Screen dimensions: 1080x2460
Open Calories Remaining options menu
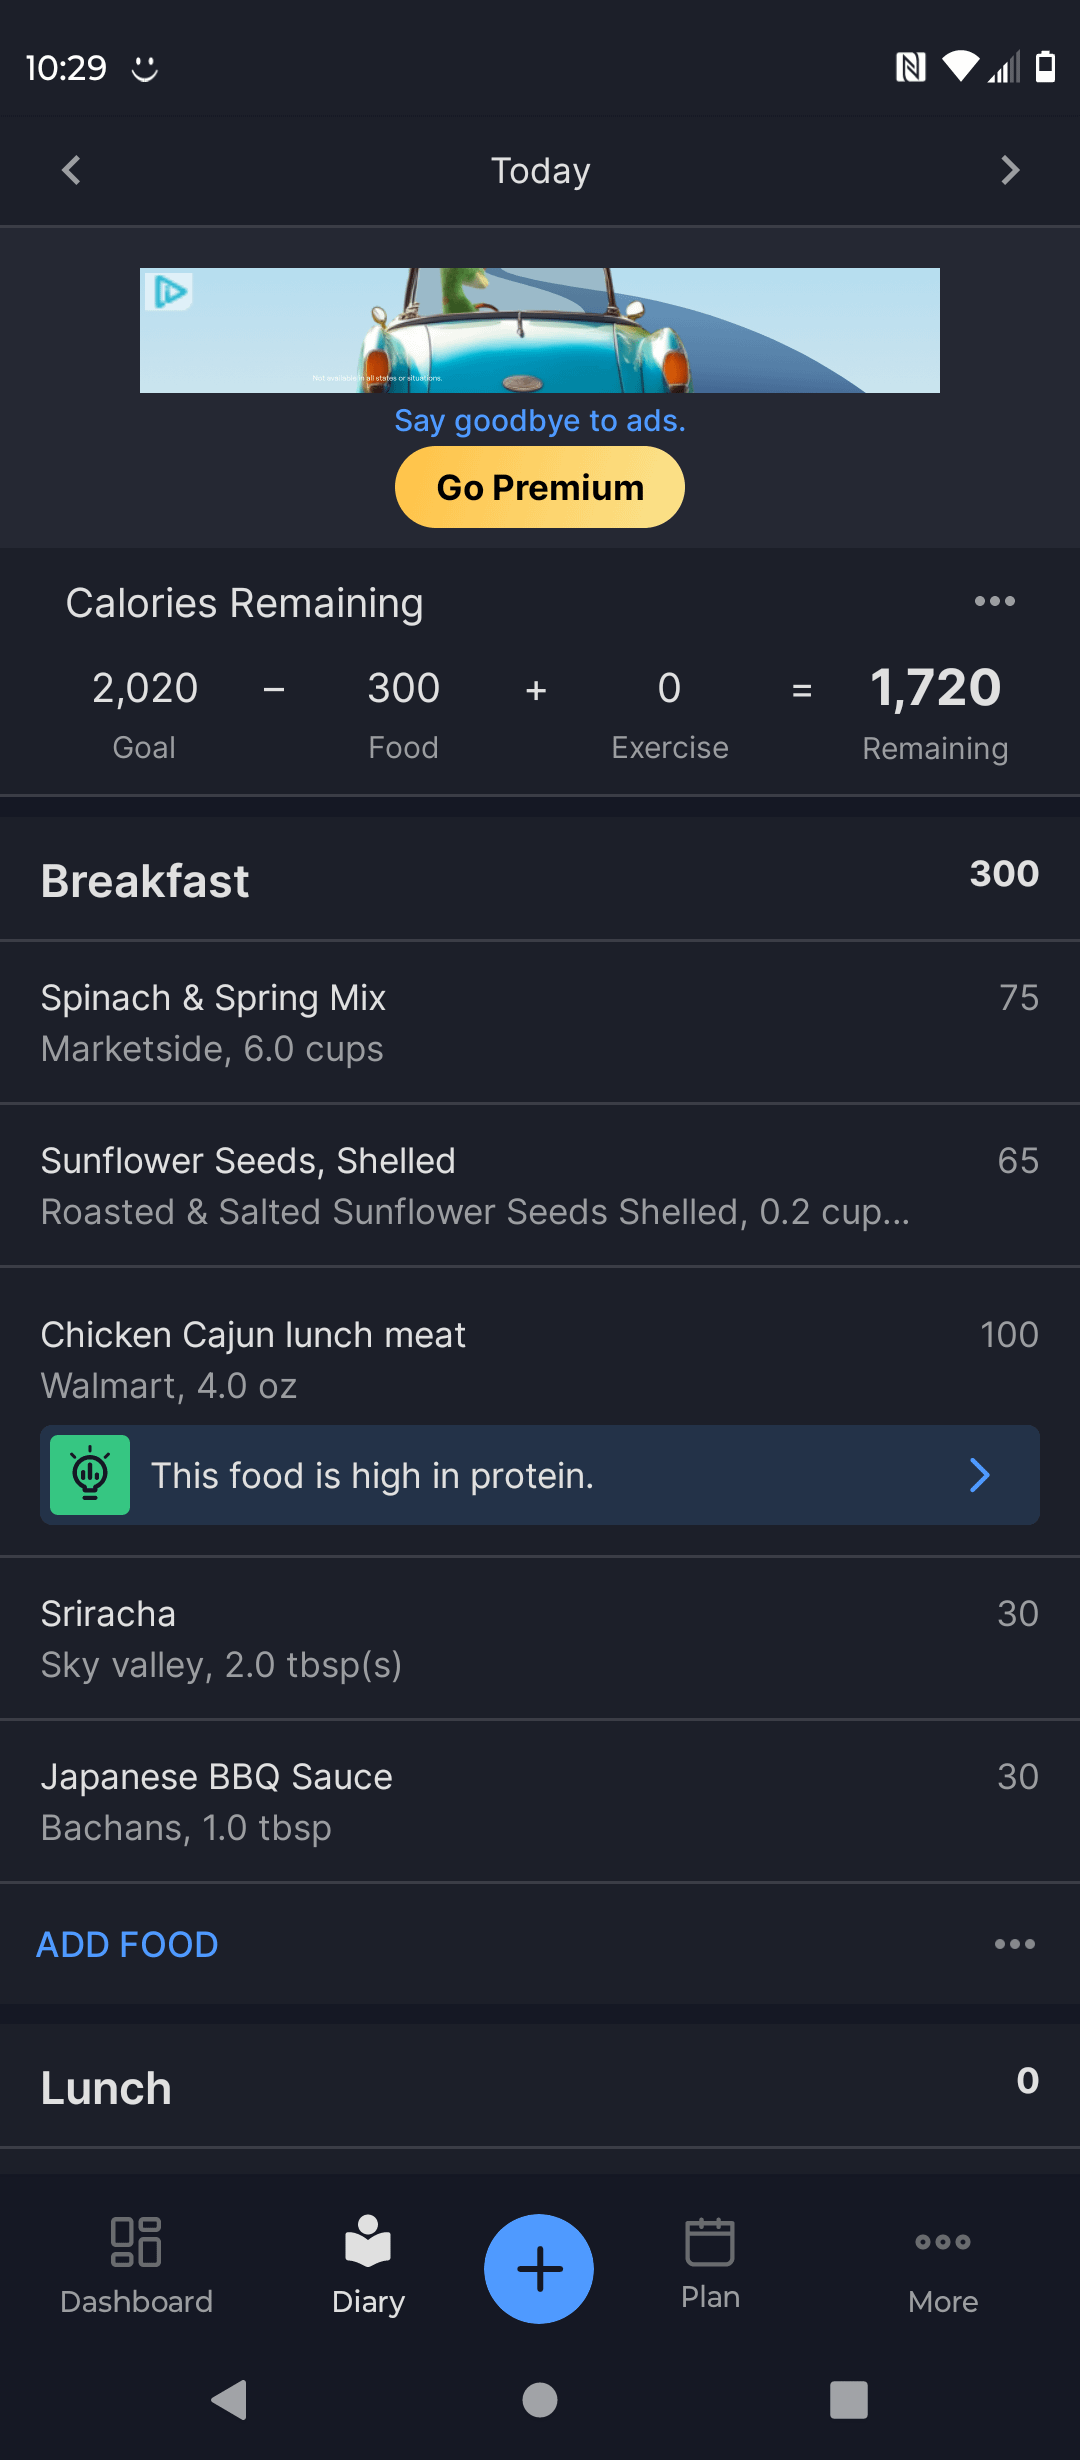(994, 601)
